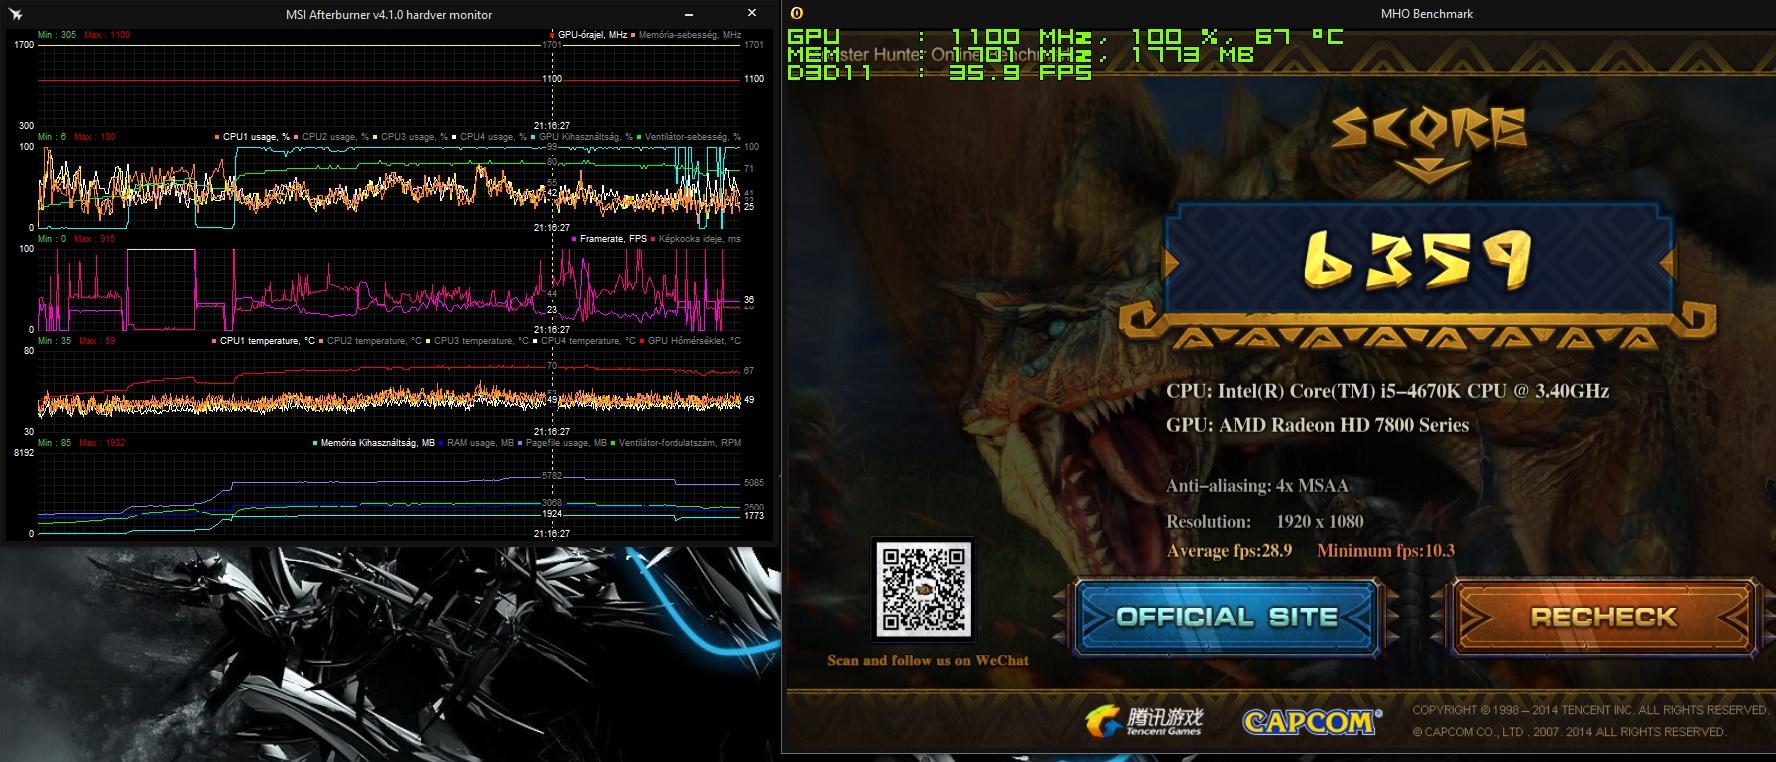Click the GPU clock graph area

click(389, 85)
